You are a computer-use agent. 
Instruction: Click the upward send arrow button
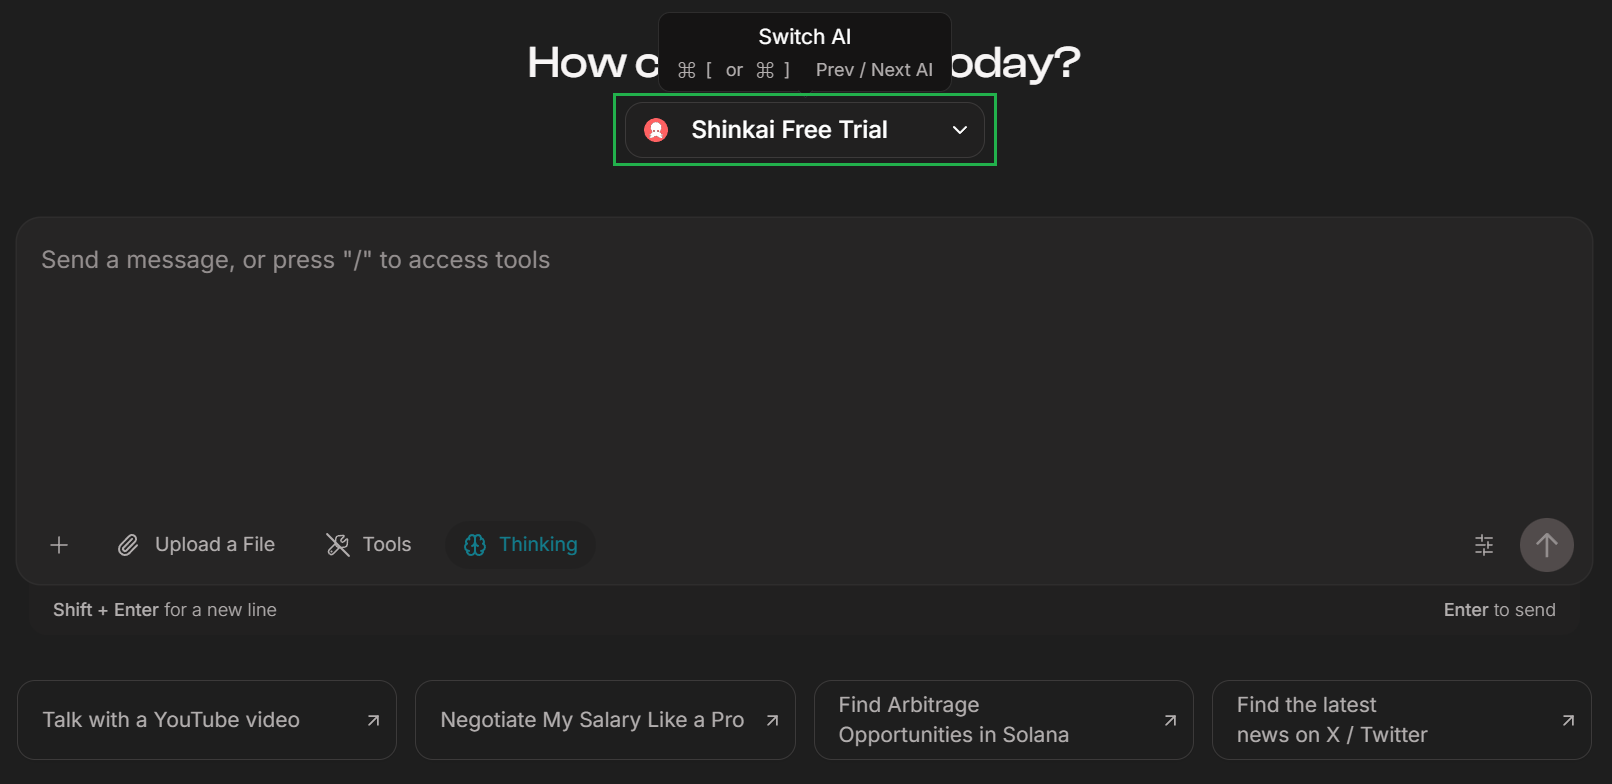click(1546, 545)
